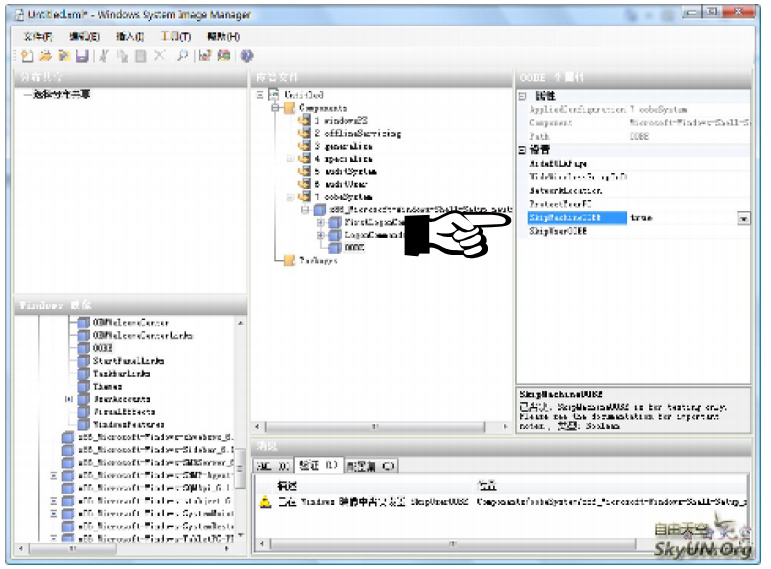Click the Close Answer File folder icon beside Save

pos(63,56)
